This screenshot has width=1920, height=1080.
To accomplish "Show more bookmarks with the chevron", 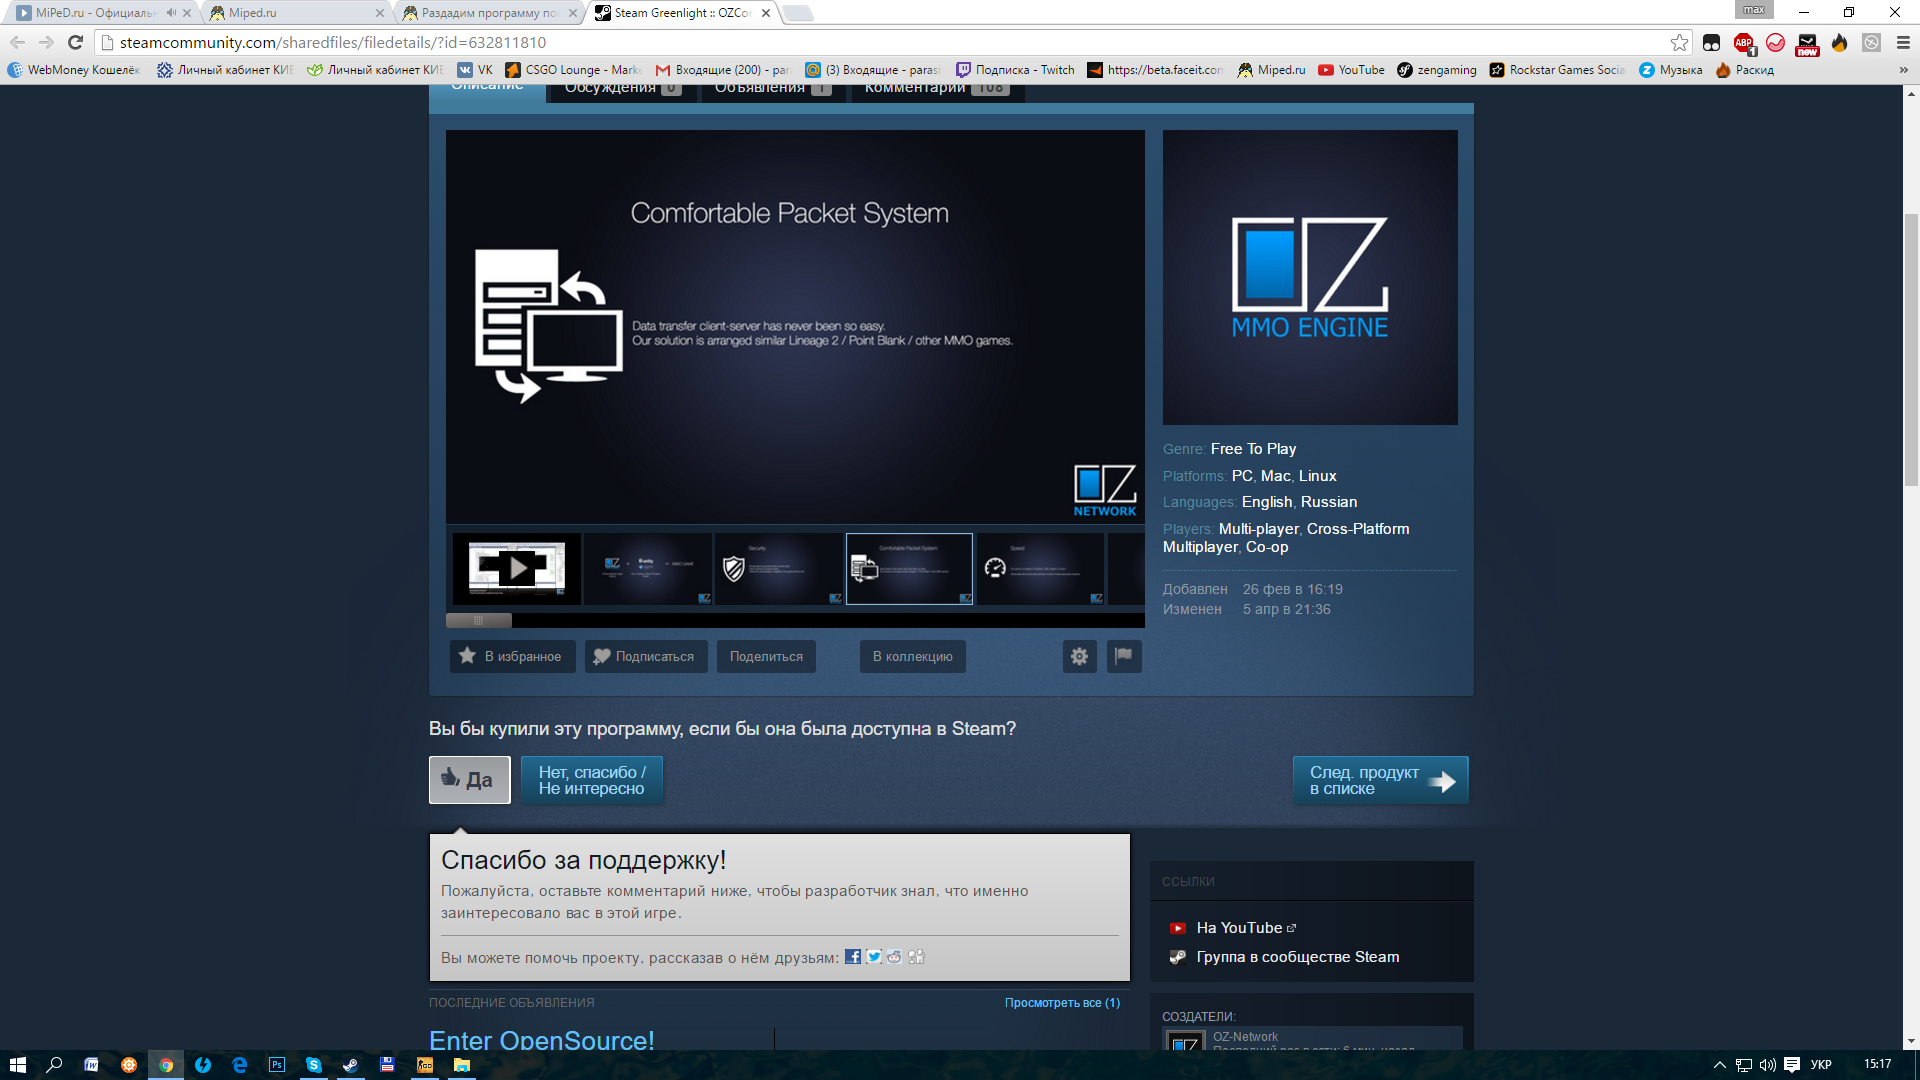I will (x=1903, y=70).
